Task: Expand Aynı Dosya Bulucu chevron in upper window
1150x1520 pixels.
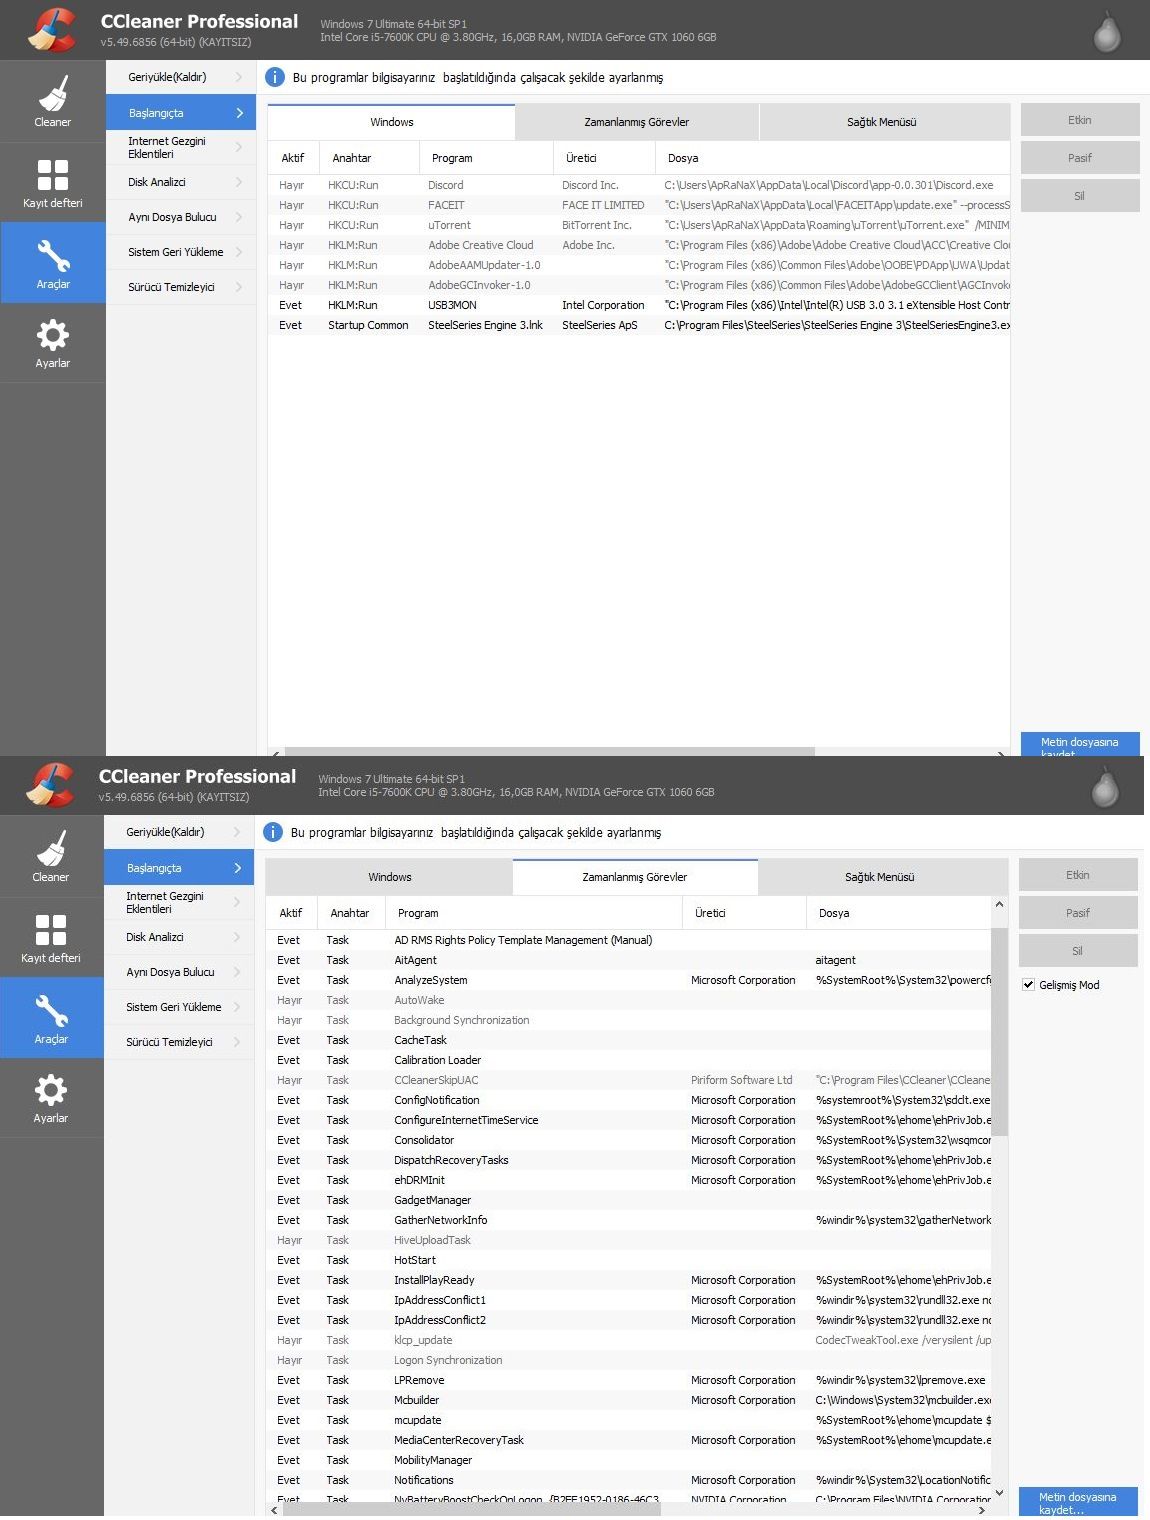Action: [238, 217]
